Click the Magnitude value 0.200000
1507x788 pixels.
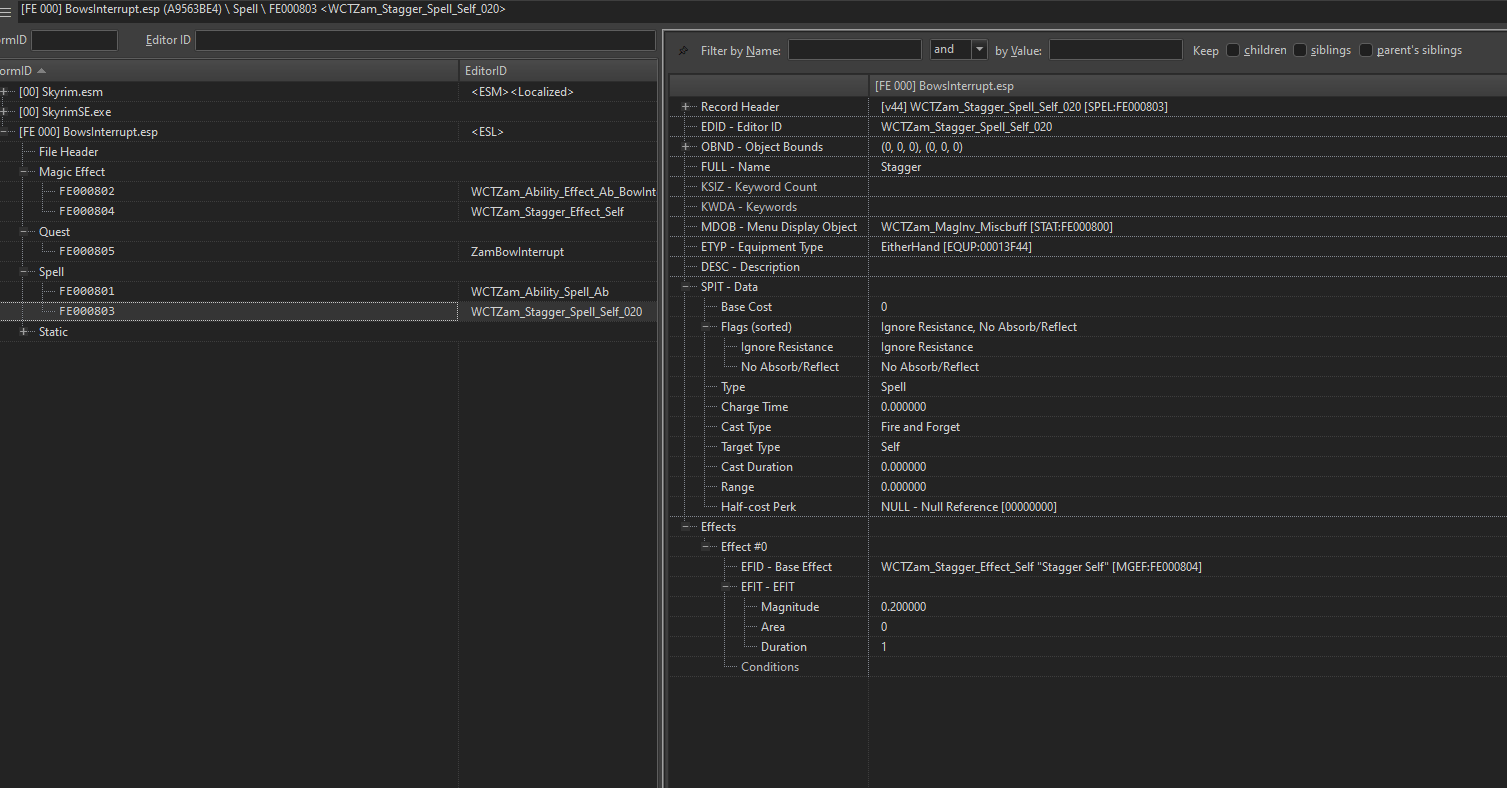904,607
